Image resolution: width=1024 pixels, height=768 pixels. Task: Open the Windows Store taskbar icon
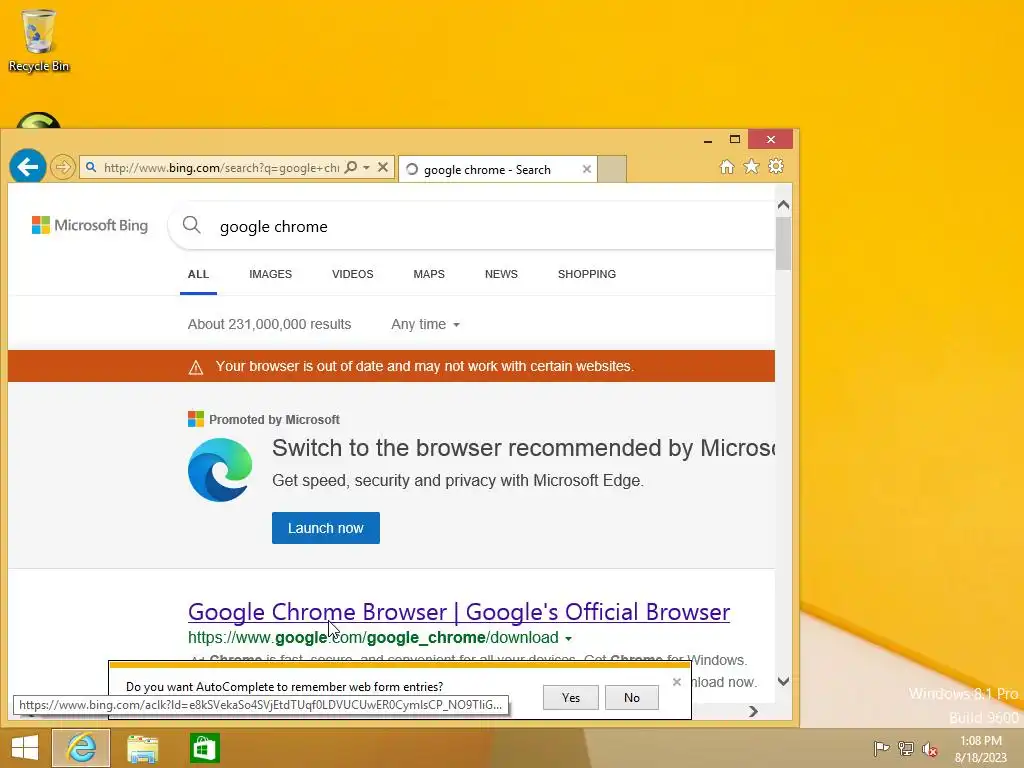[x=204, y=748]
